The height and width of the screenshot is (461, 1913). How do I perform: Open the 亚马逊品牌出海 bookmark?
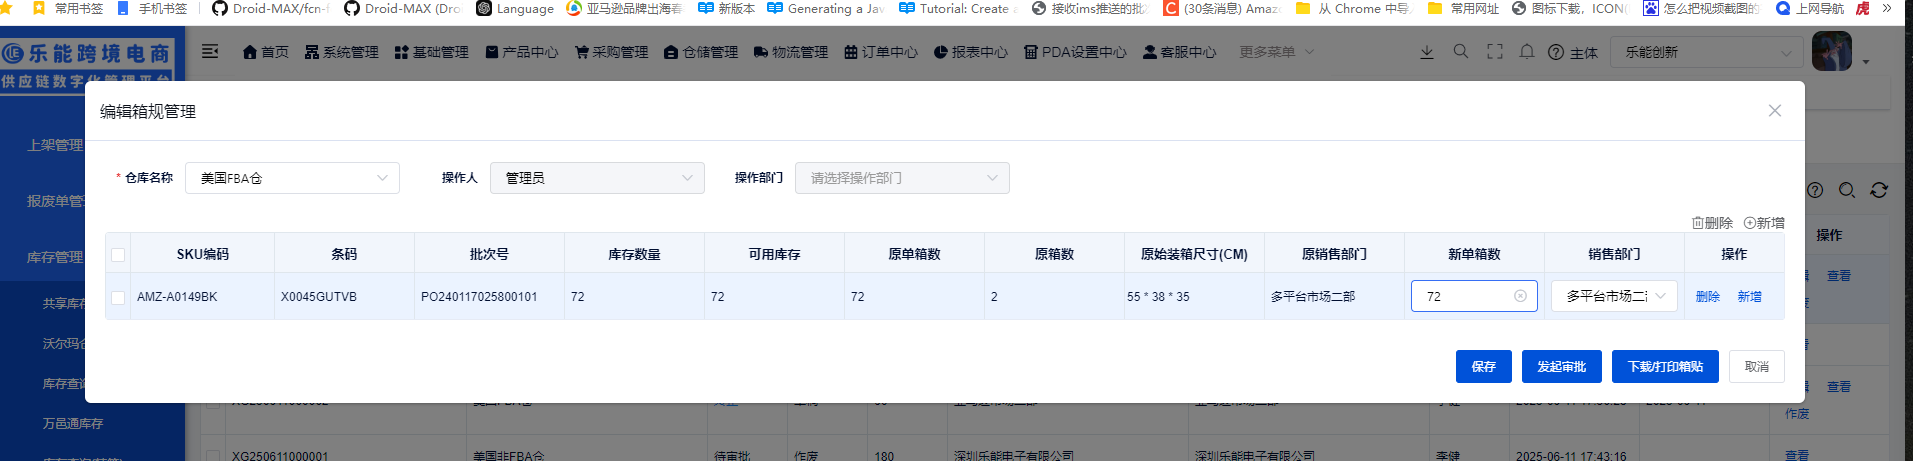coord(624,8)
